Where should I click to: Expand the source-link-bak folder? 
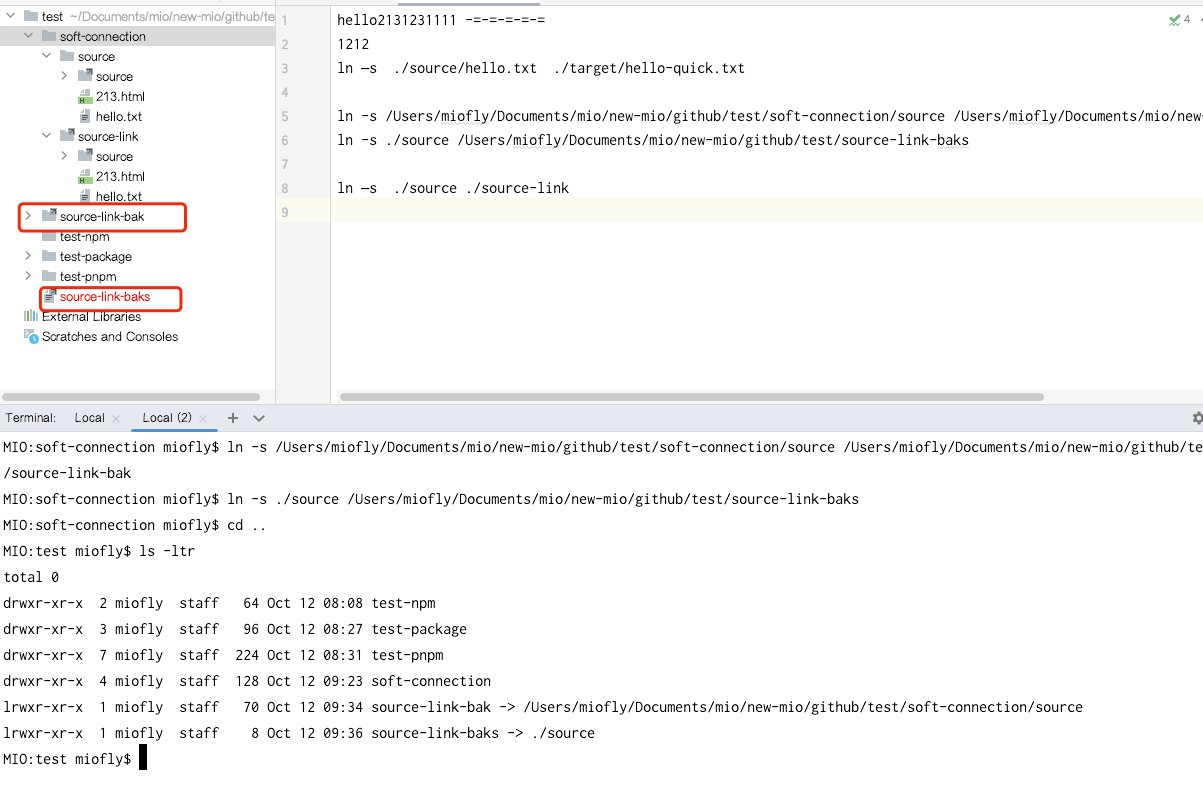tap(28, 216)
